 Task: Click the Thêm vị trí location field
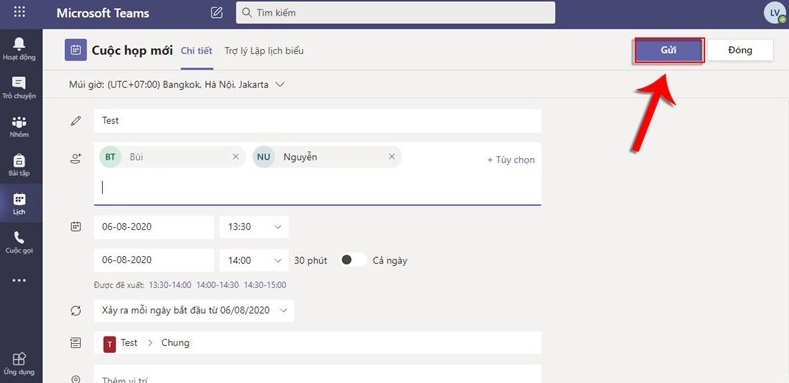coord(318,375)
